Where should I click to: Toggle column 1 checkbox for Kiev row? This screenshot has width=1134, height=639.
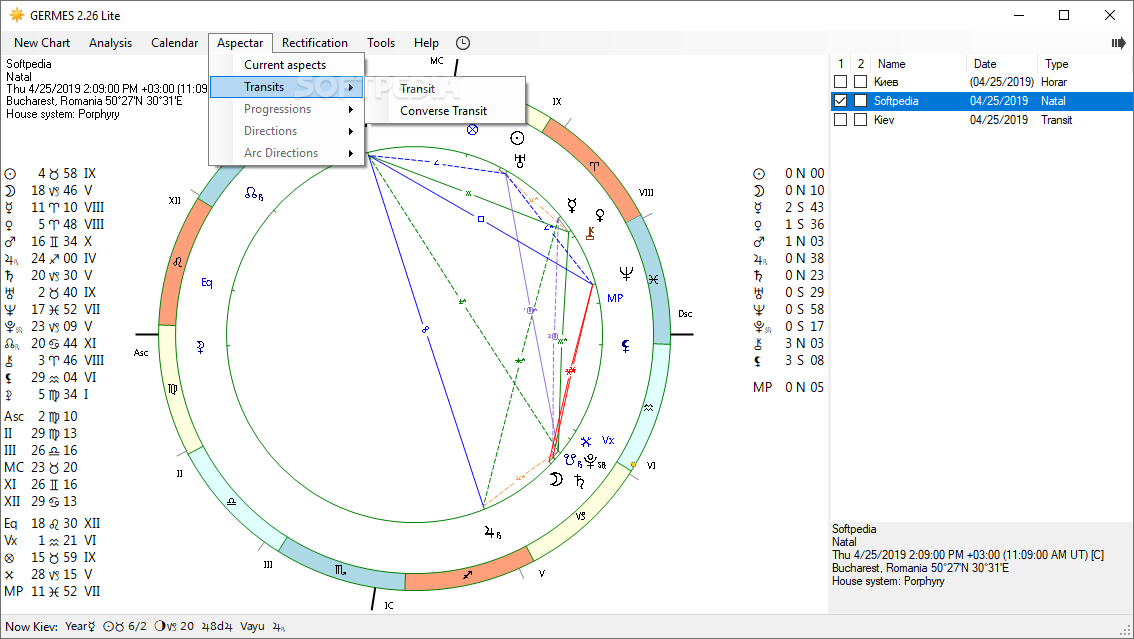tap(840, 120)
